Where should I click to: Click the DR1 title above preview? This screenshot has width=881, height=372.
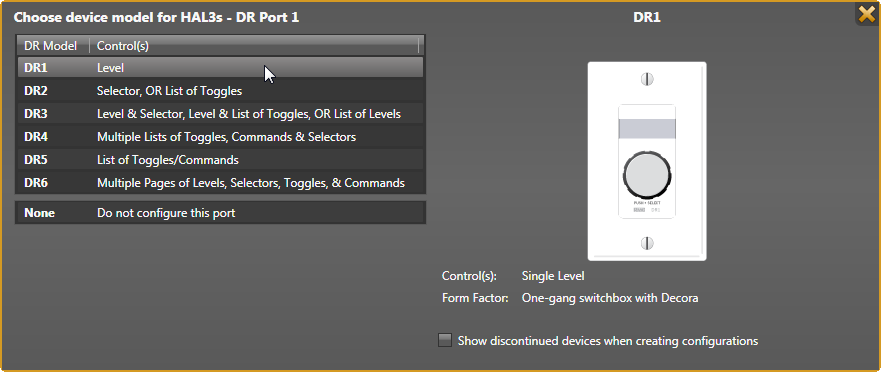647,17
